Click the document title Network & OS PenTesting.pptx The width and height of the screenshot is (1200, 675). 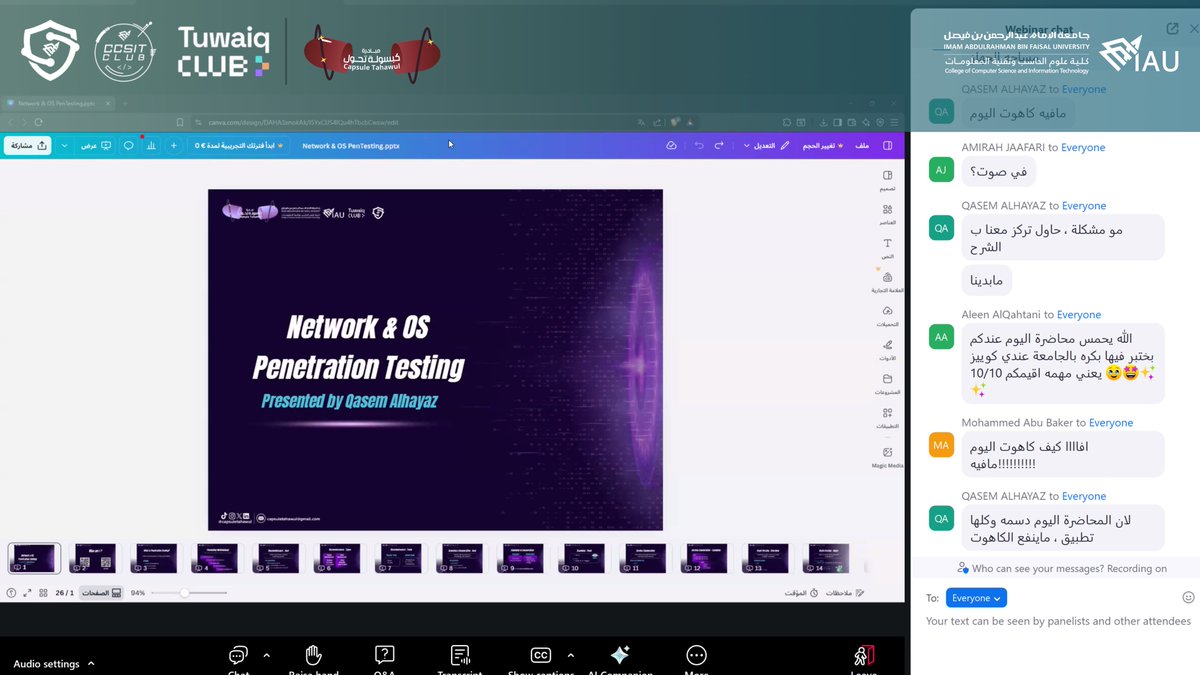[x=351, y=146]
